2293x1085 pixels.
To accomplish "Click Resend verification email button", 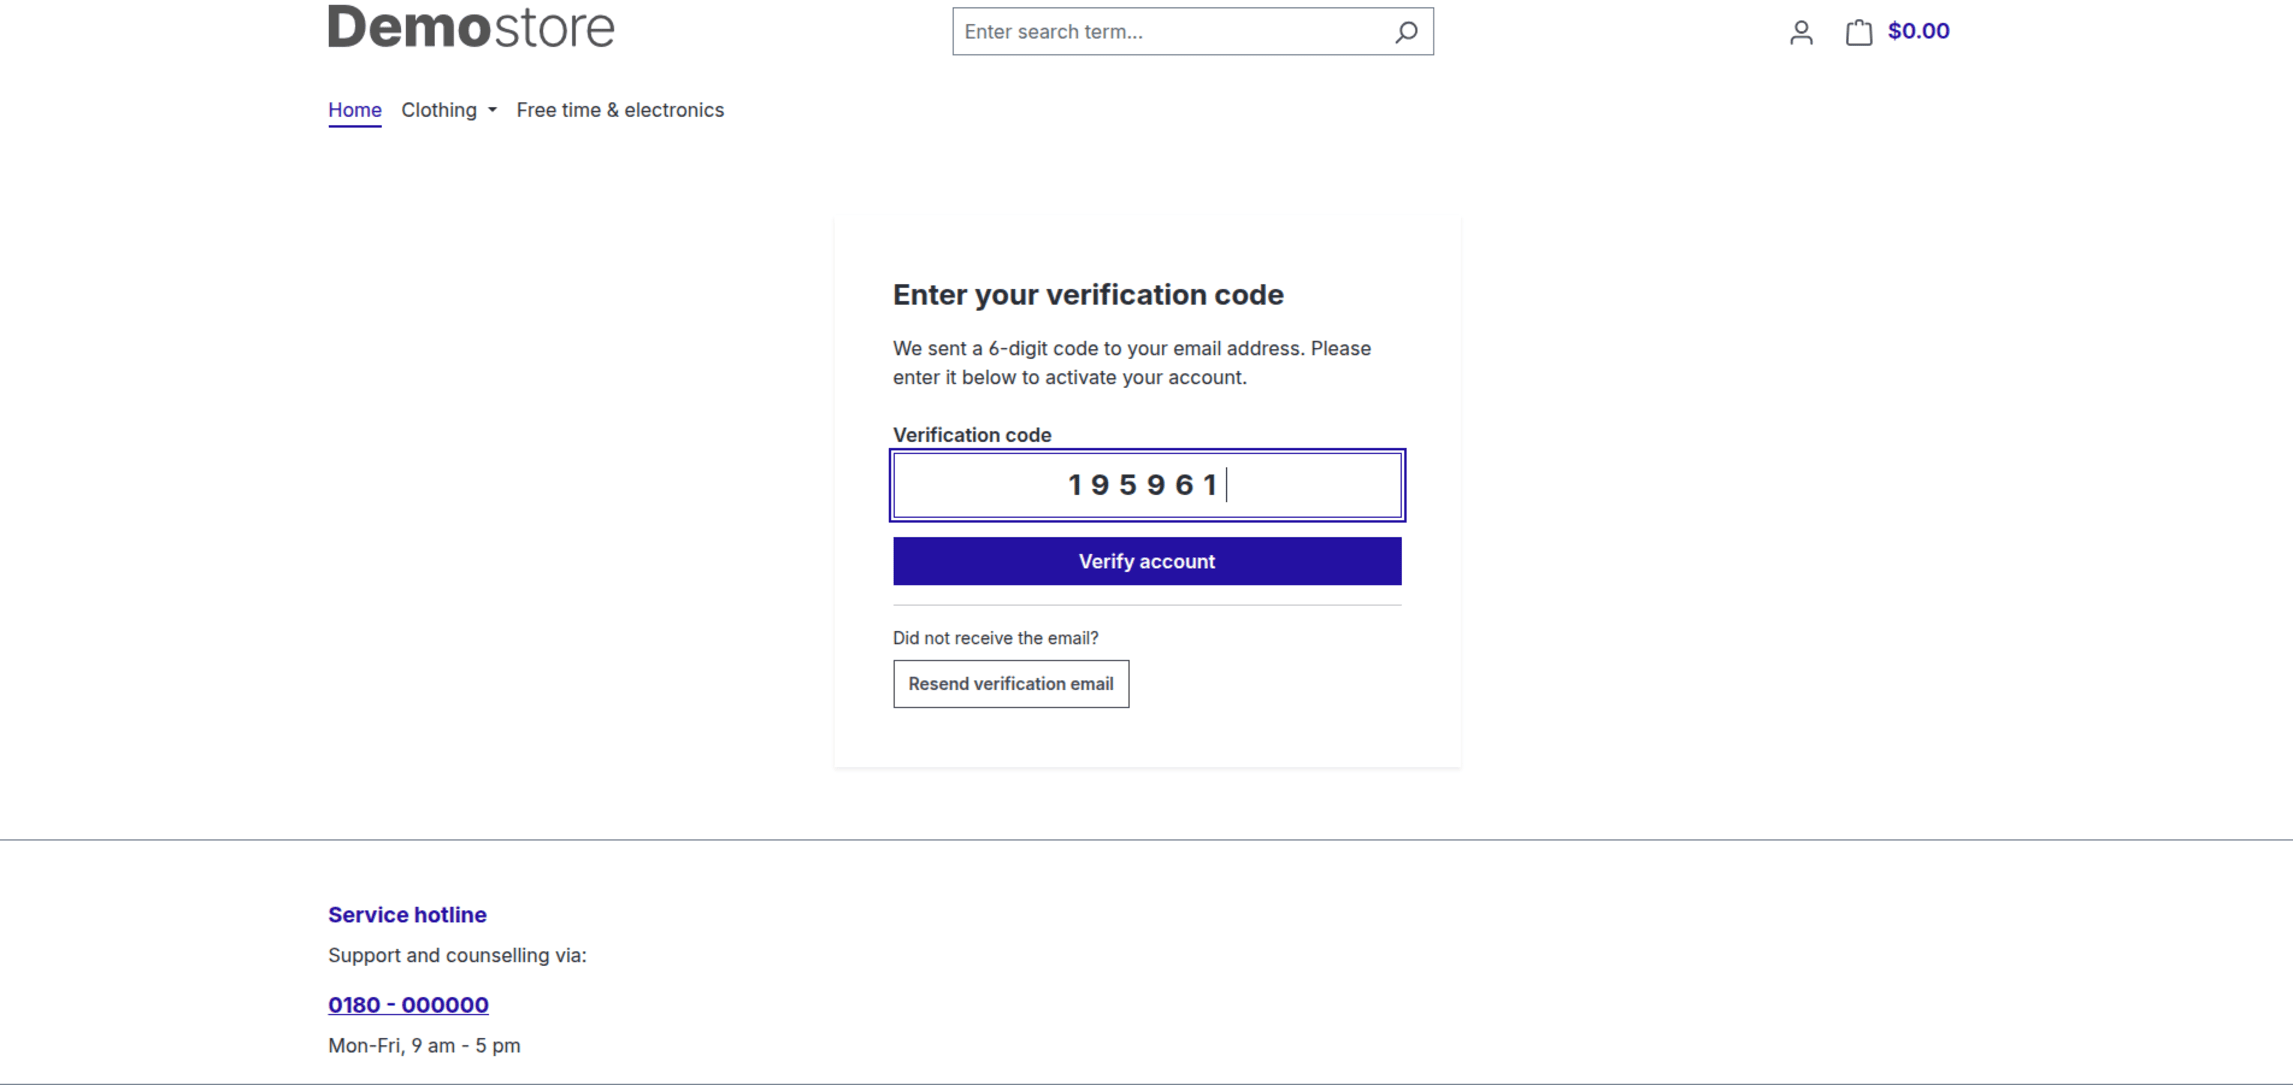I will 1011,684.
